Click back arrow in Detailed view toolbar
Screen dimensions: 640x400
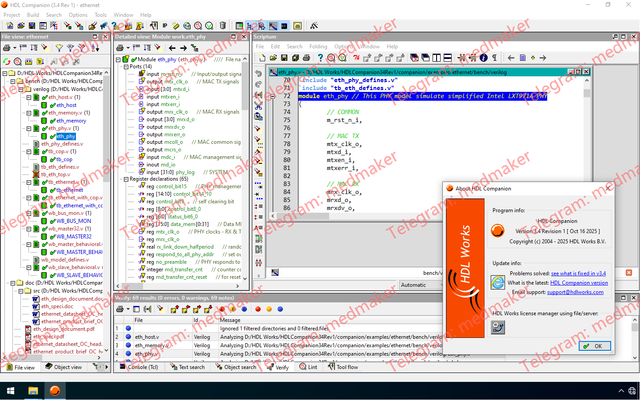[172, 48]
